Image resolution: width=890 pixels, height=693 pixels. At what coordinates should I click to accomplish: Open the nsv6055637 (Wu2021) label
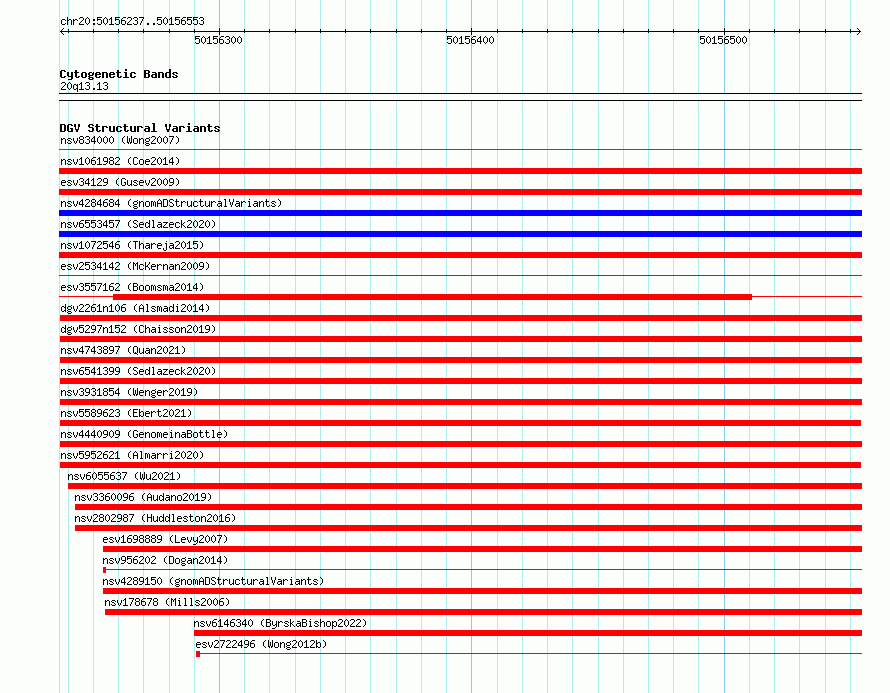click(124, 476)
